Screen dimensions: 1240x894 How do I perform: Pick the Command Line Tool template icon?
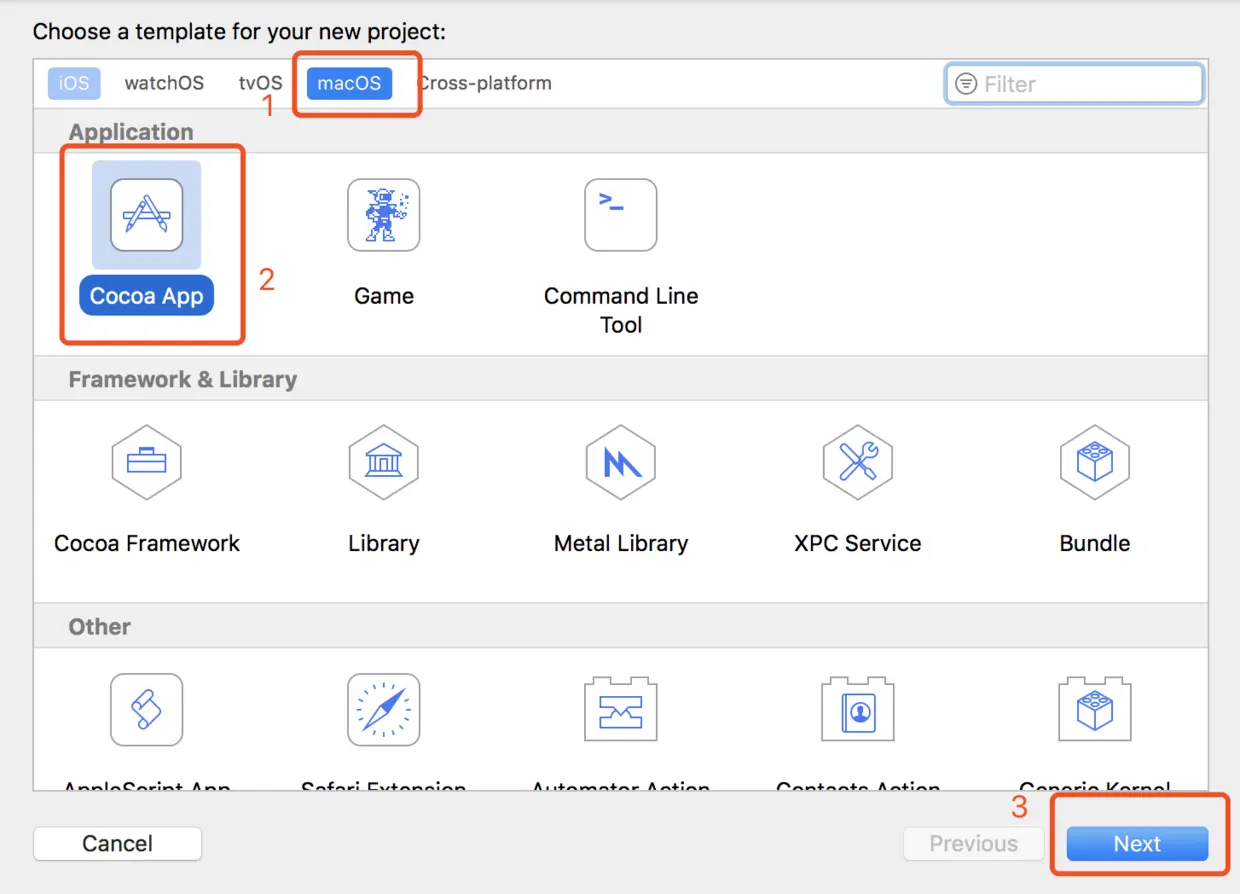(x=621, y=215)
